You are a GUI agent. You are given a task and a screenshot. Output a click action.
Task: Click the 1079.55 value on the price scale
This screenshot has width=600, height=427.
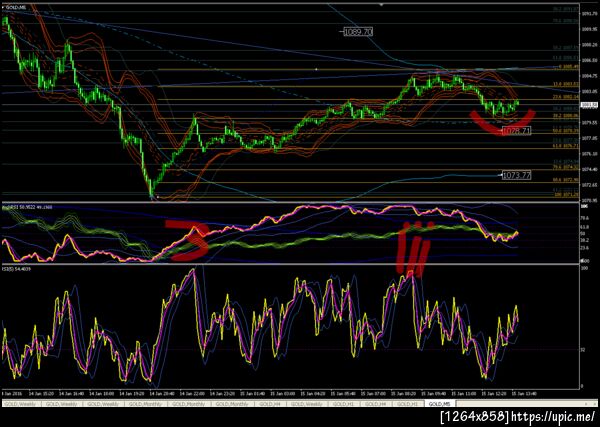[590, 122]
